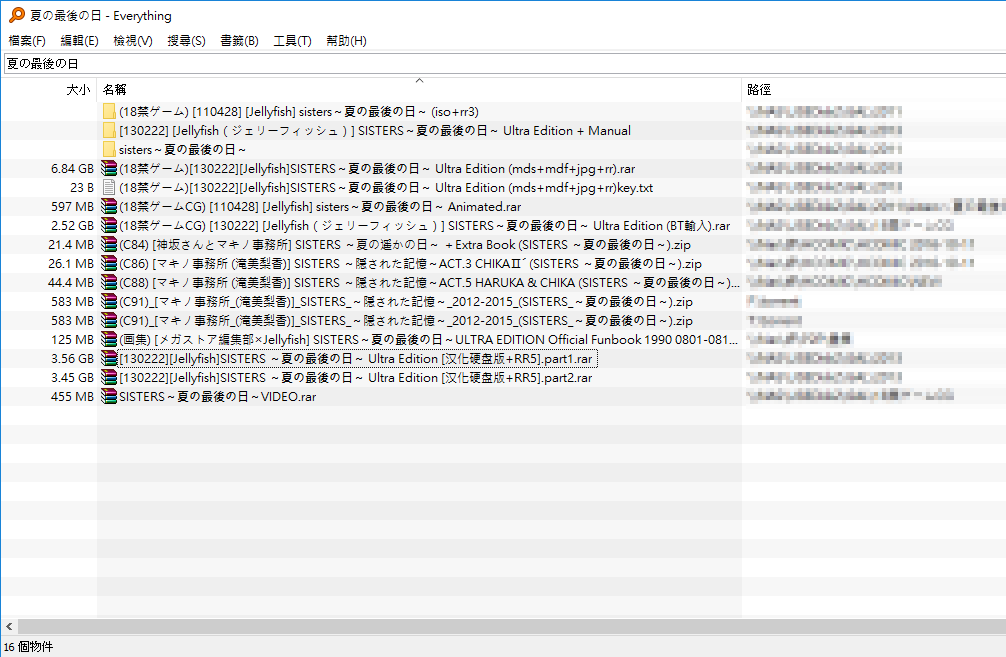Click archive icon of the (画集) Funbook file

[109, 339]
